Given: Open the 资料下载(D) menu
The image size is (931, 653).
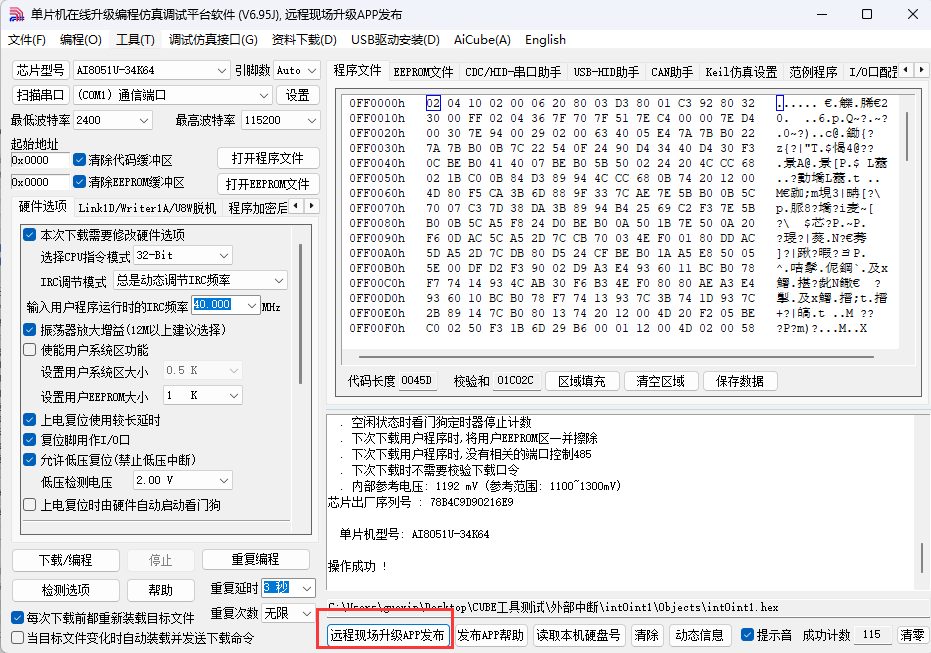Looking at the screenshot, I should click(304, 40).
